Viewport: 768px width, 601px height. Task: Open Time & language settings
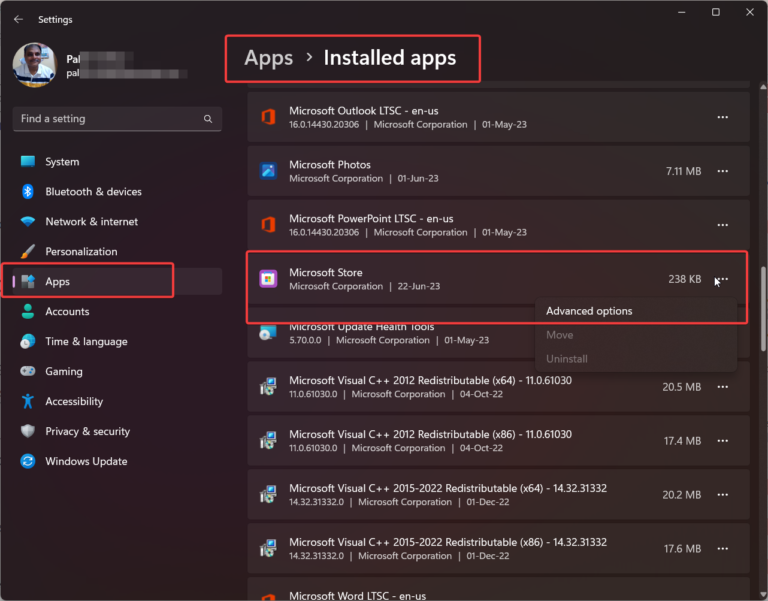tap(117, 341)
